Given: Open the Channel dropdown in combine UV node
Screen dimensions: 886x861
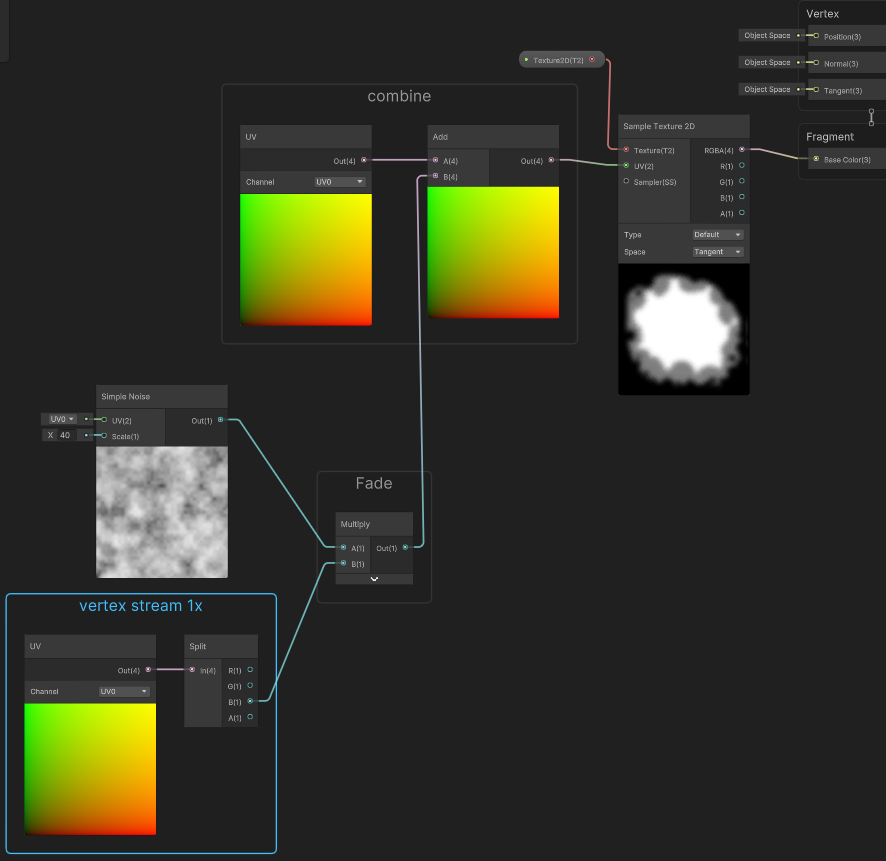Looking at the screenshot, I should point(339,182).
